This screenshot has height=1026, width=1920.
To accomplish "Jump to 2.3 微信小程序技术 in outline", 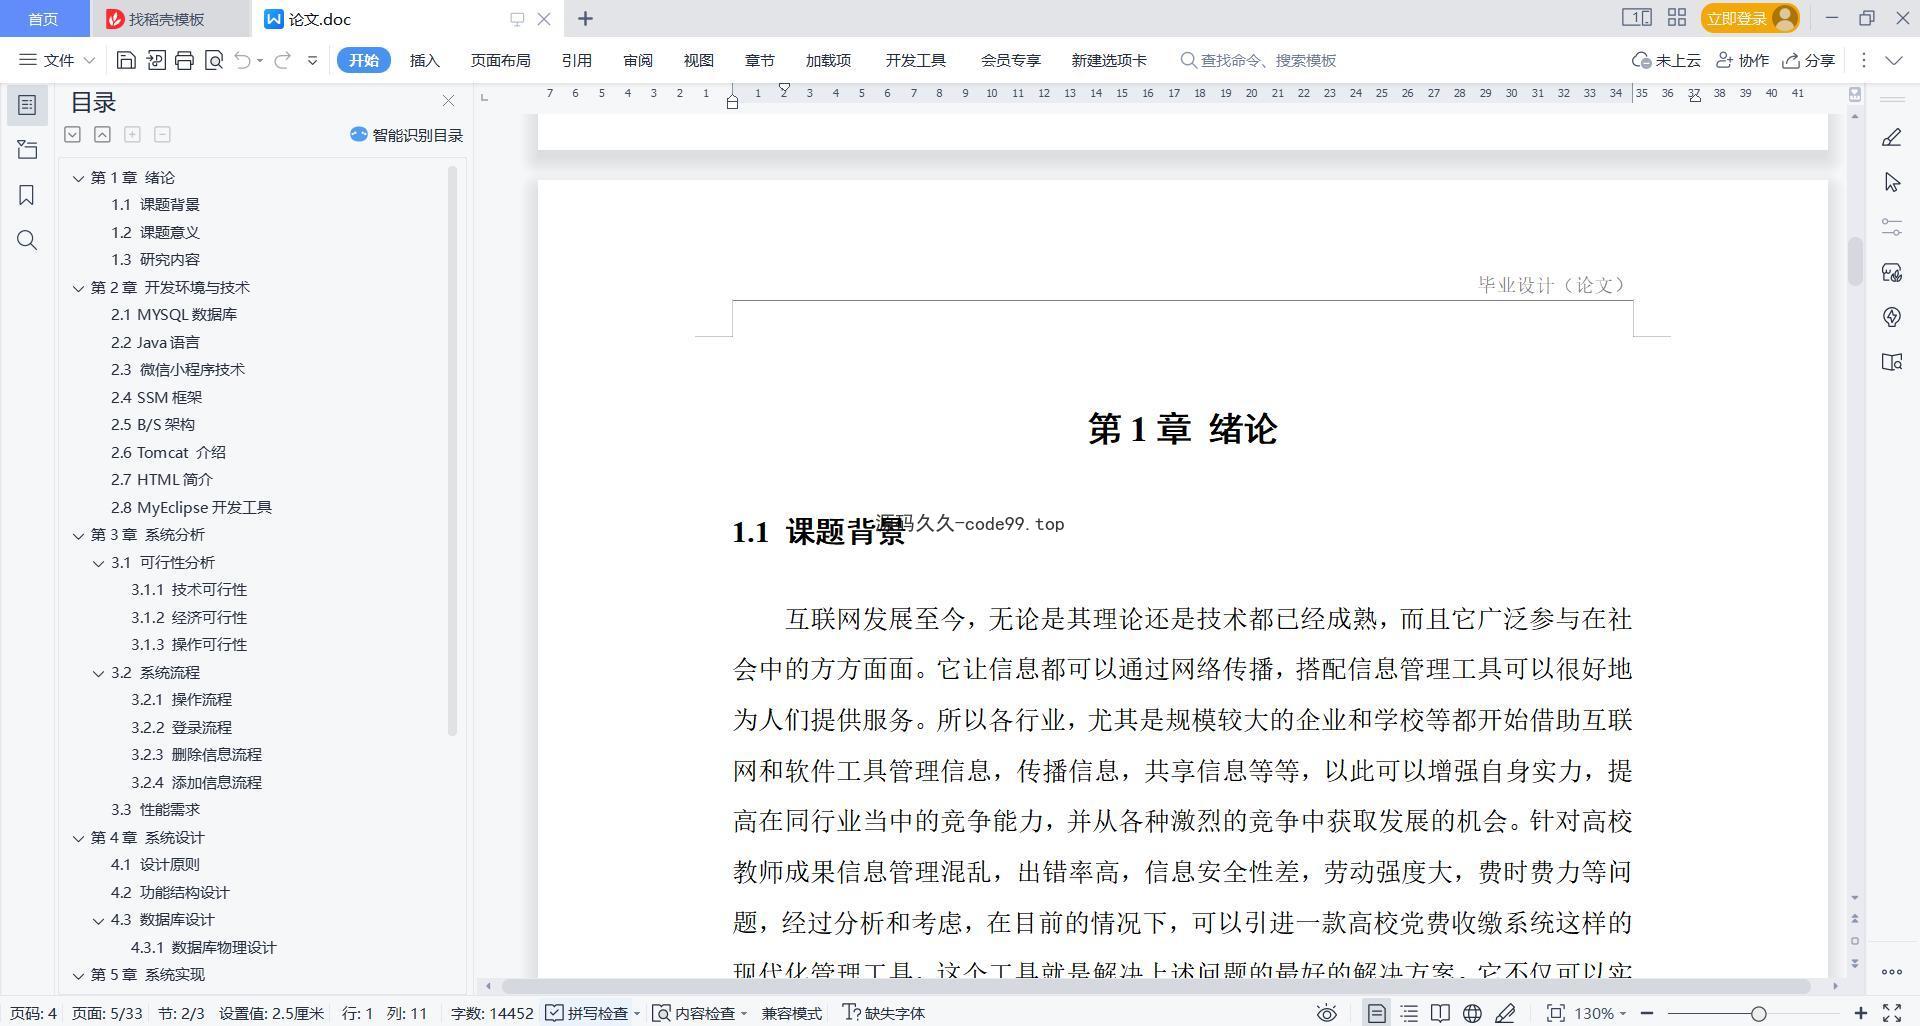I will pyautogui.click(x=178, y=370).
